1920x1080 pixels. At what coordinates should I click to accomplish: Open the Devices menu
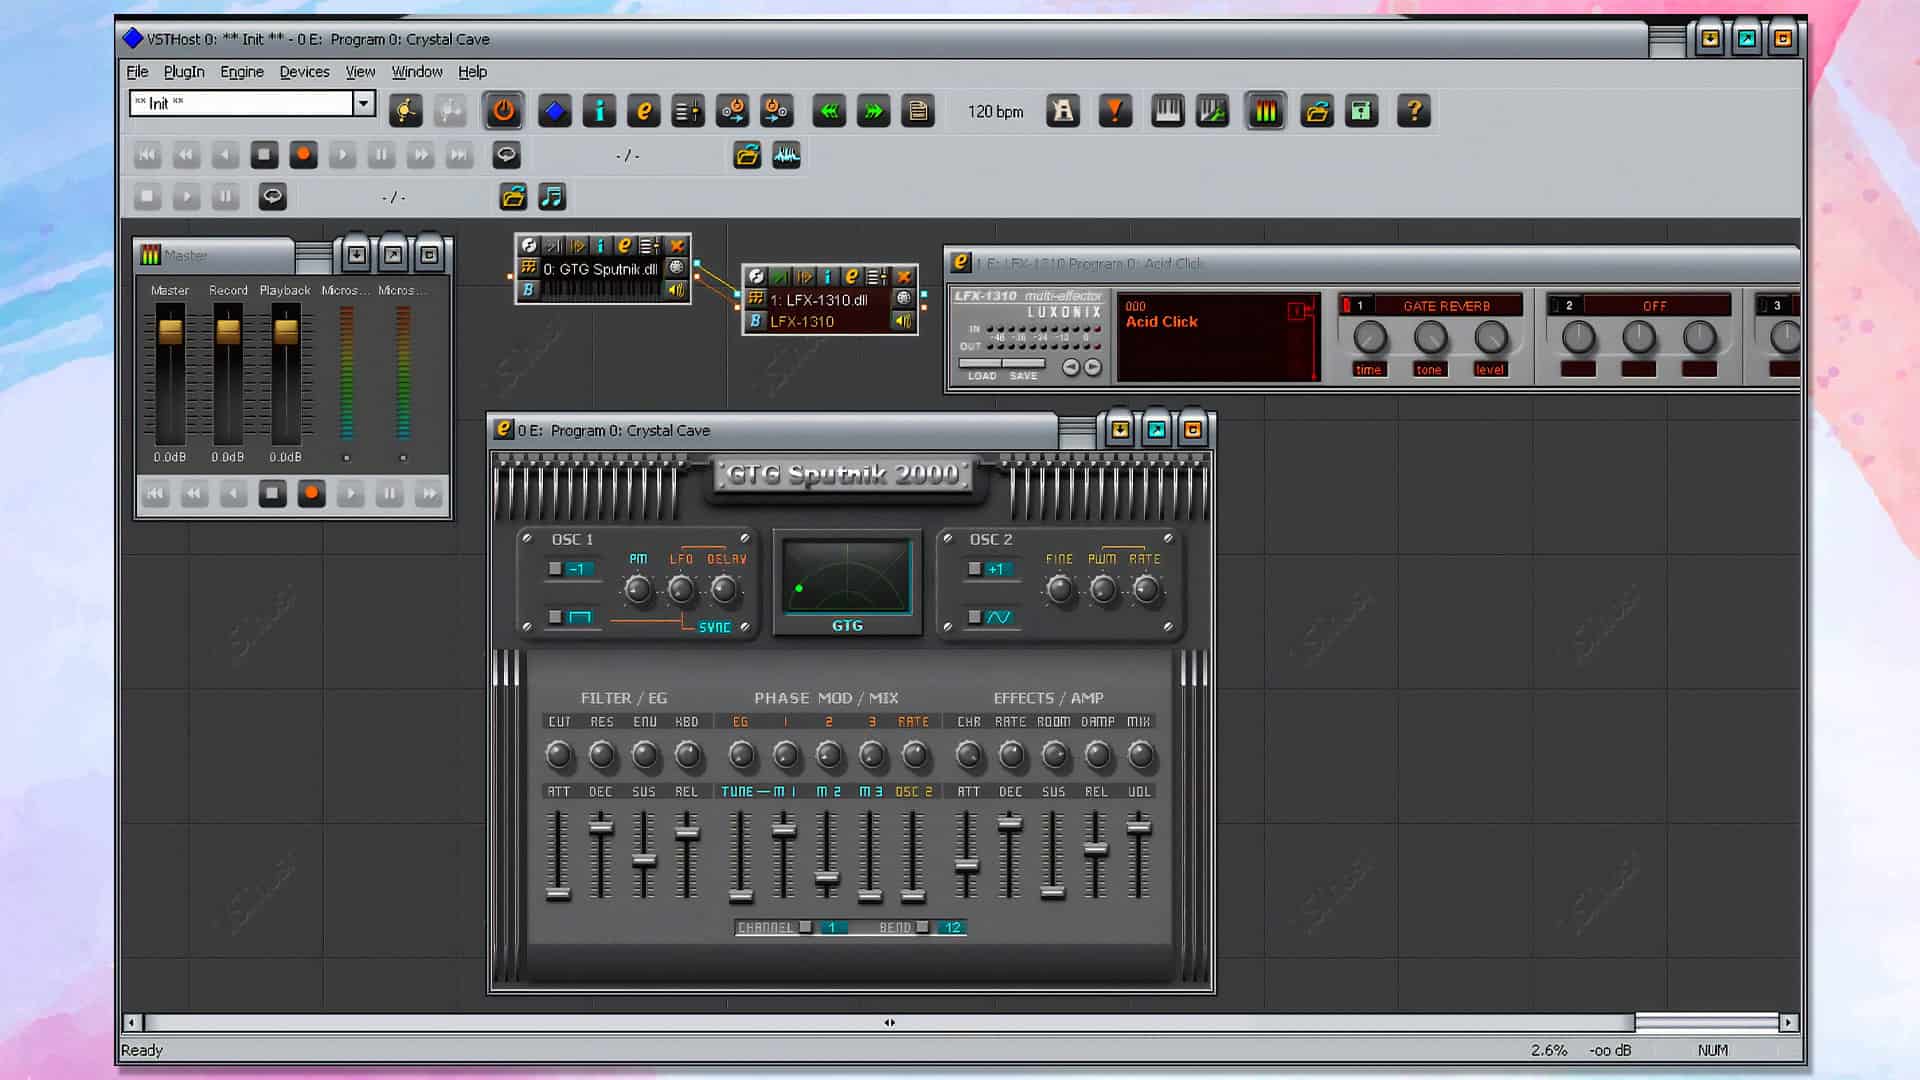click(x=304, y=72)
